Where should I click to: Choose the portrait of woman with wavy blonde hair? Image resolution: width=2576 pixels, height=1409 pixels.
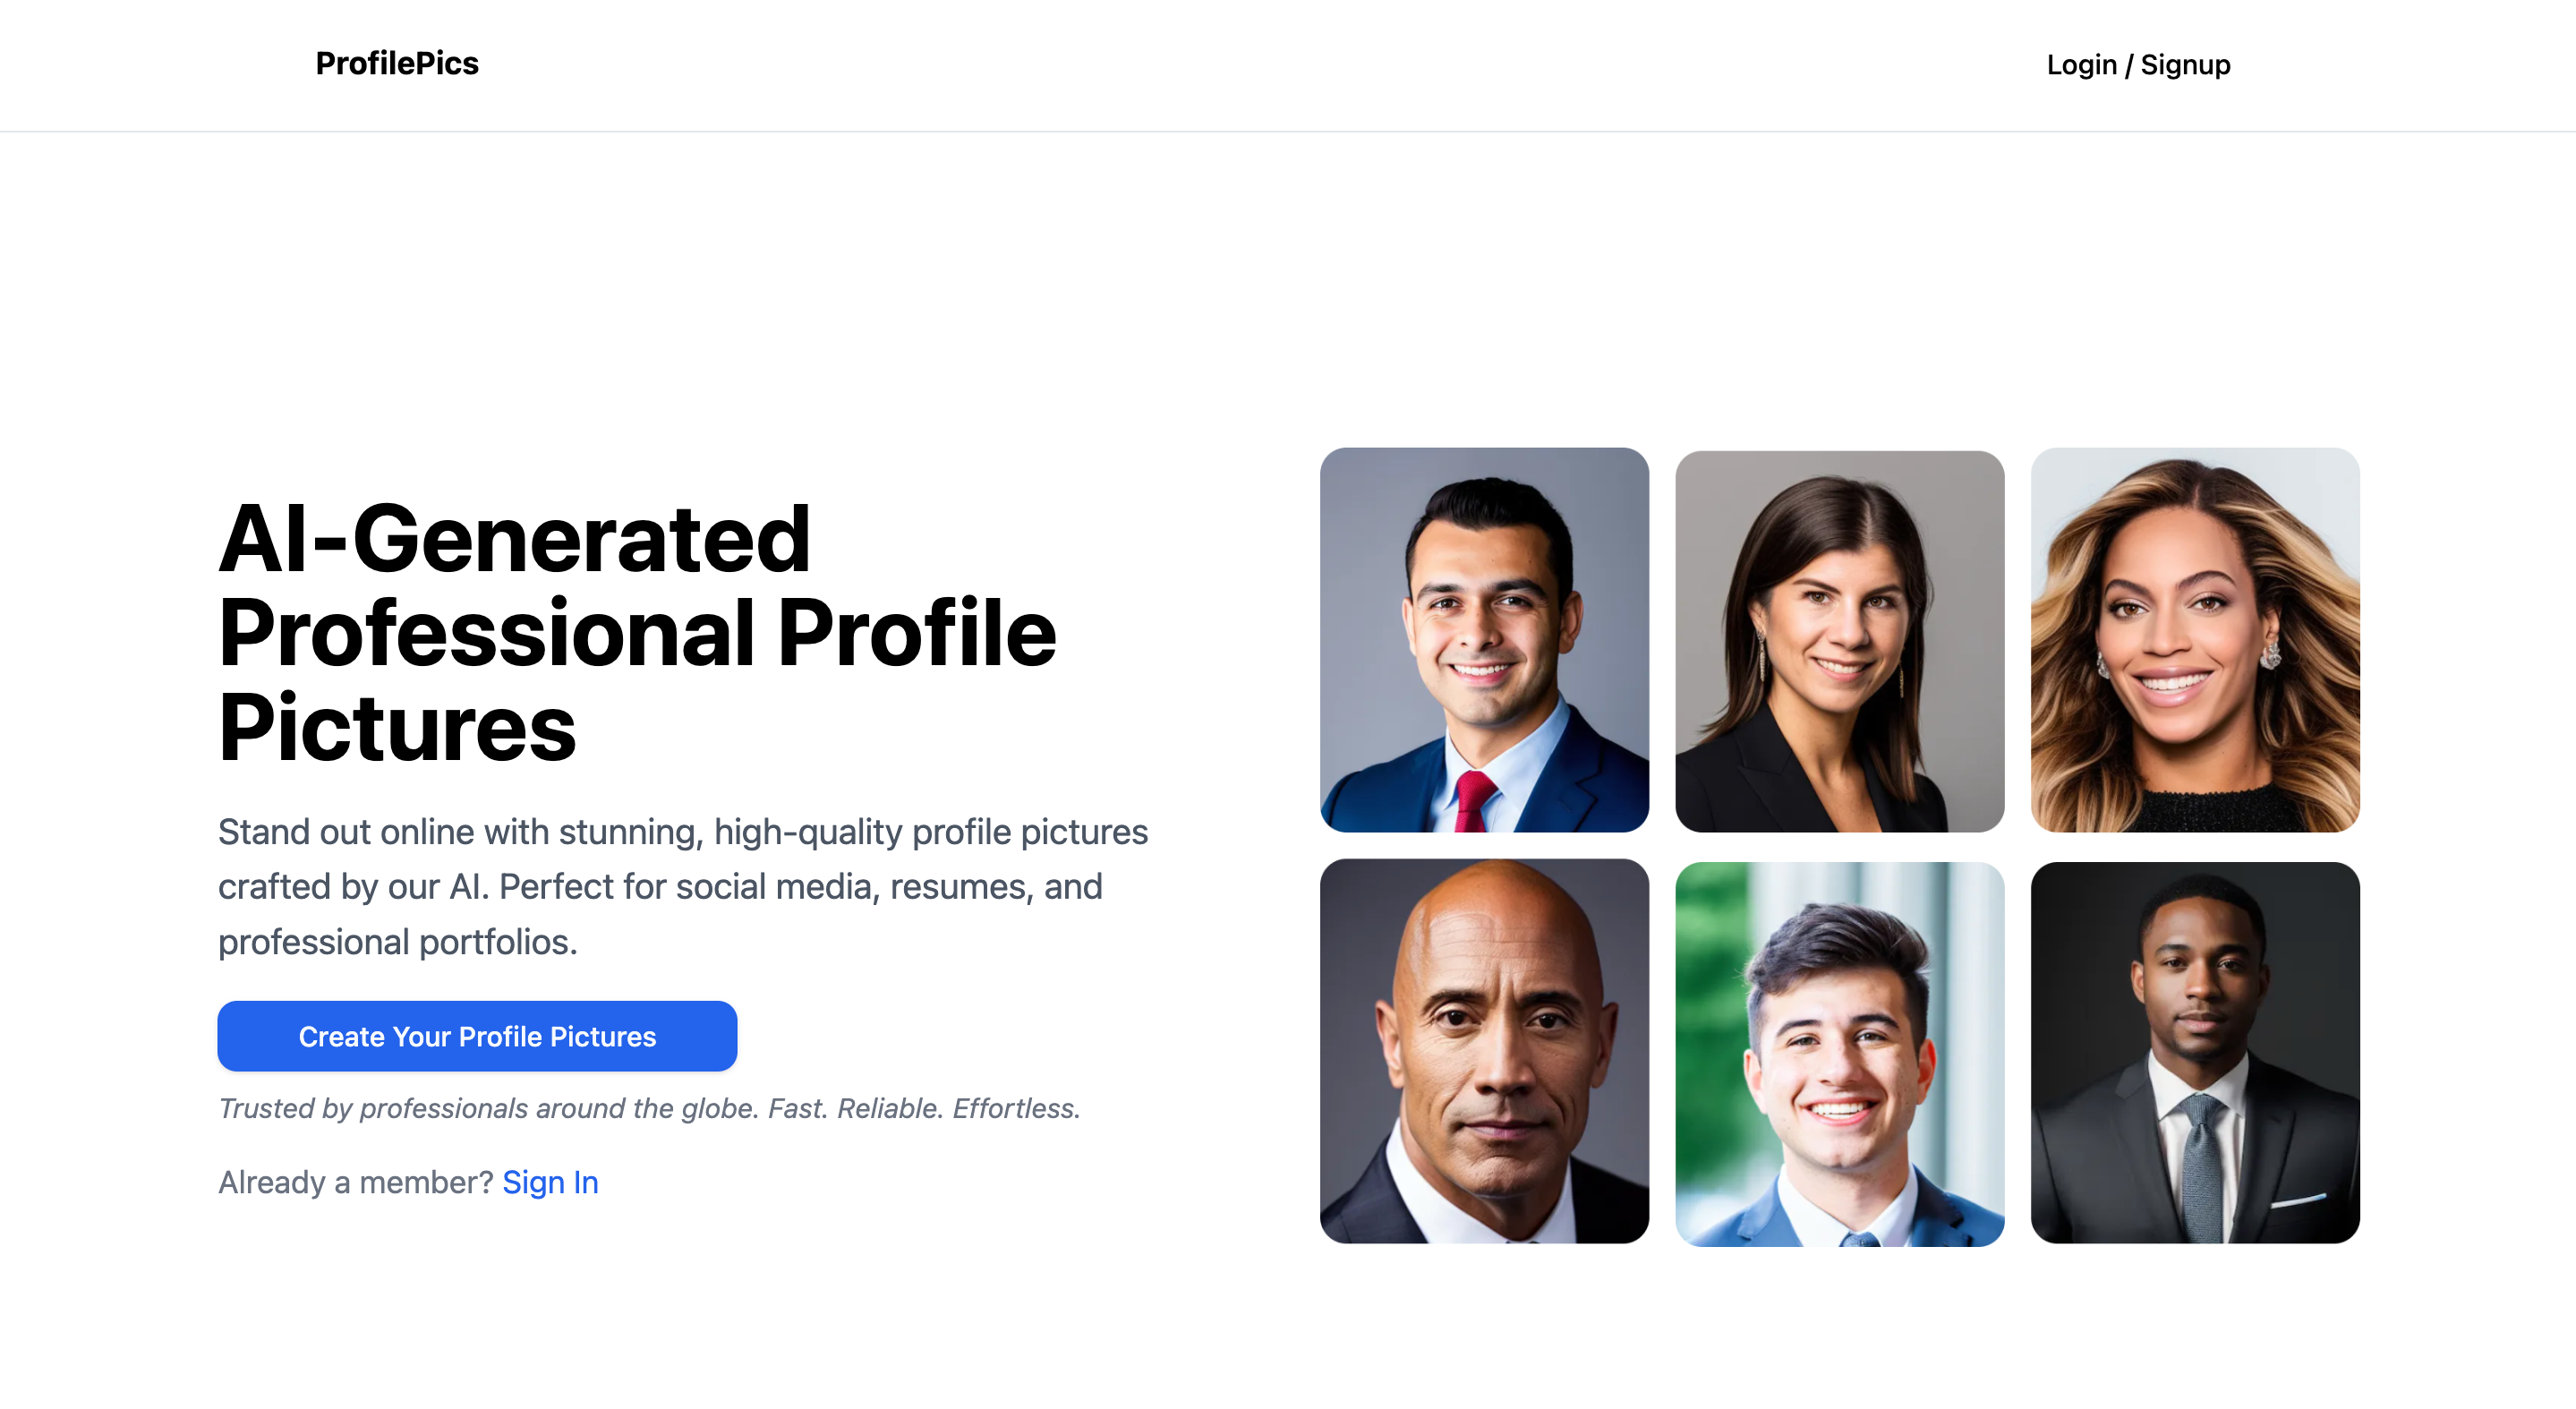pyautogui.click(x=2194, y=640)
